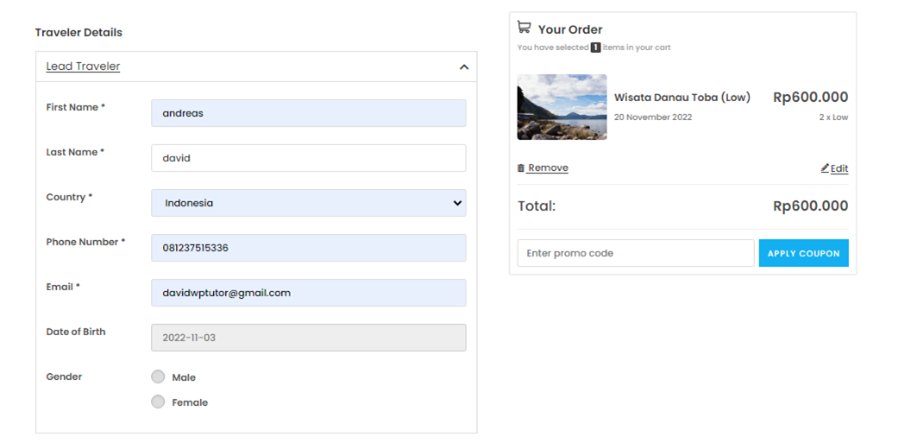Click the trash icon beside Remove

click(x=521, y=168)
